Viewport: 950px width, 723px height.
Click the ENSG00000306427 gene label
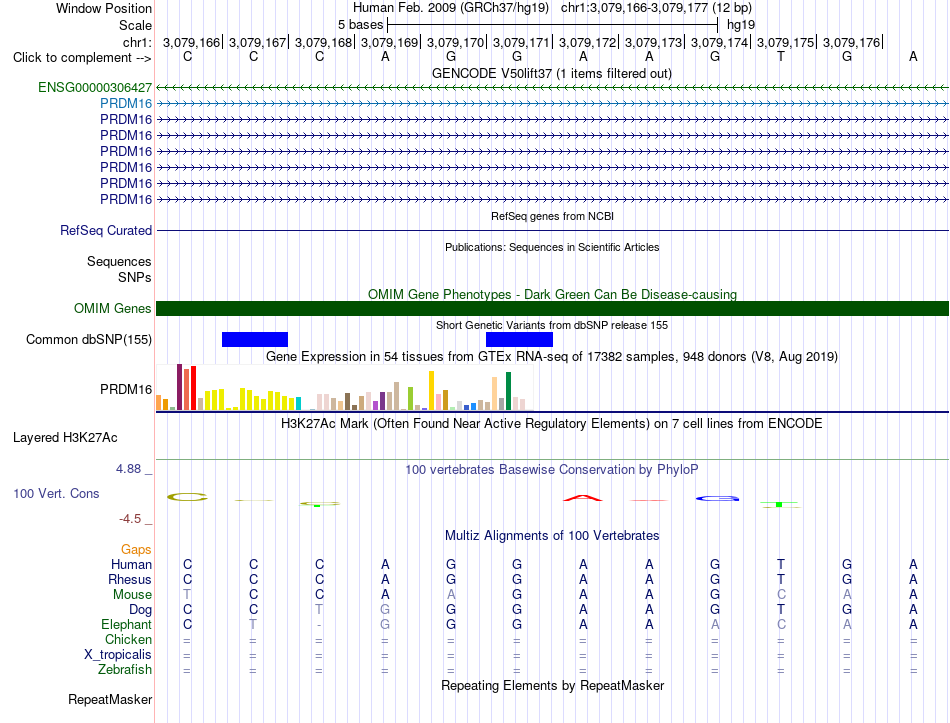tap(95, 88)
